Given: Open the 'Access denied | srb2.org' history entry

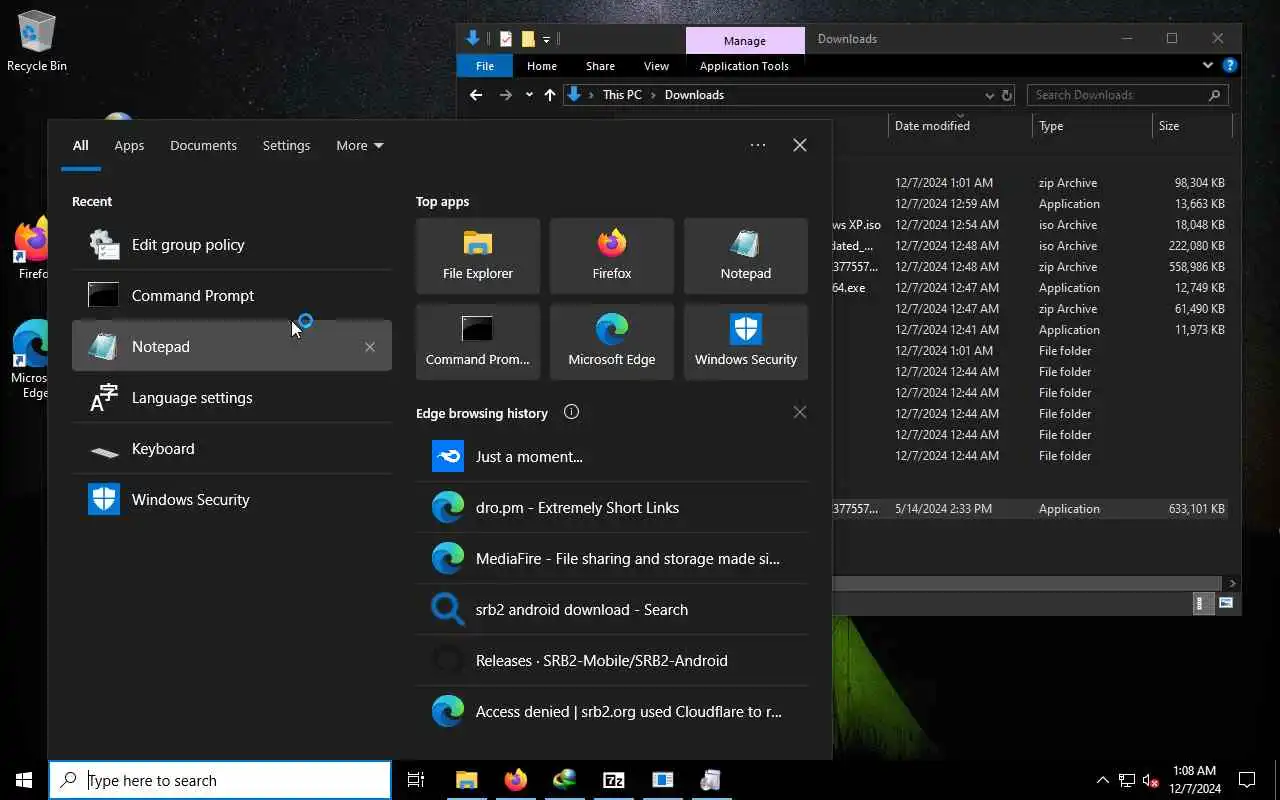Looking at the screenshot, I should coord(612,711).
